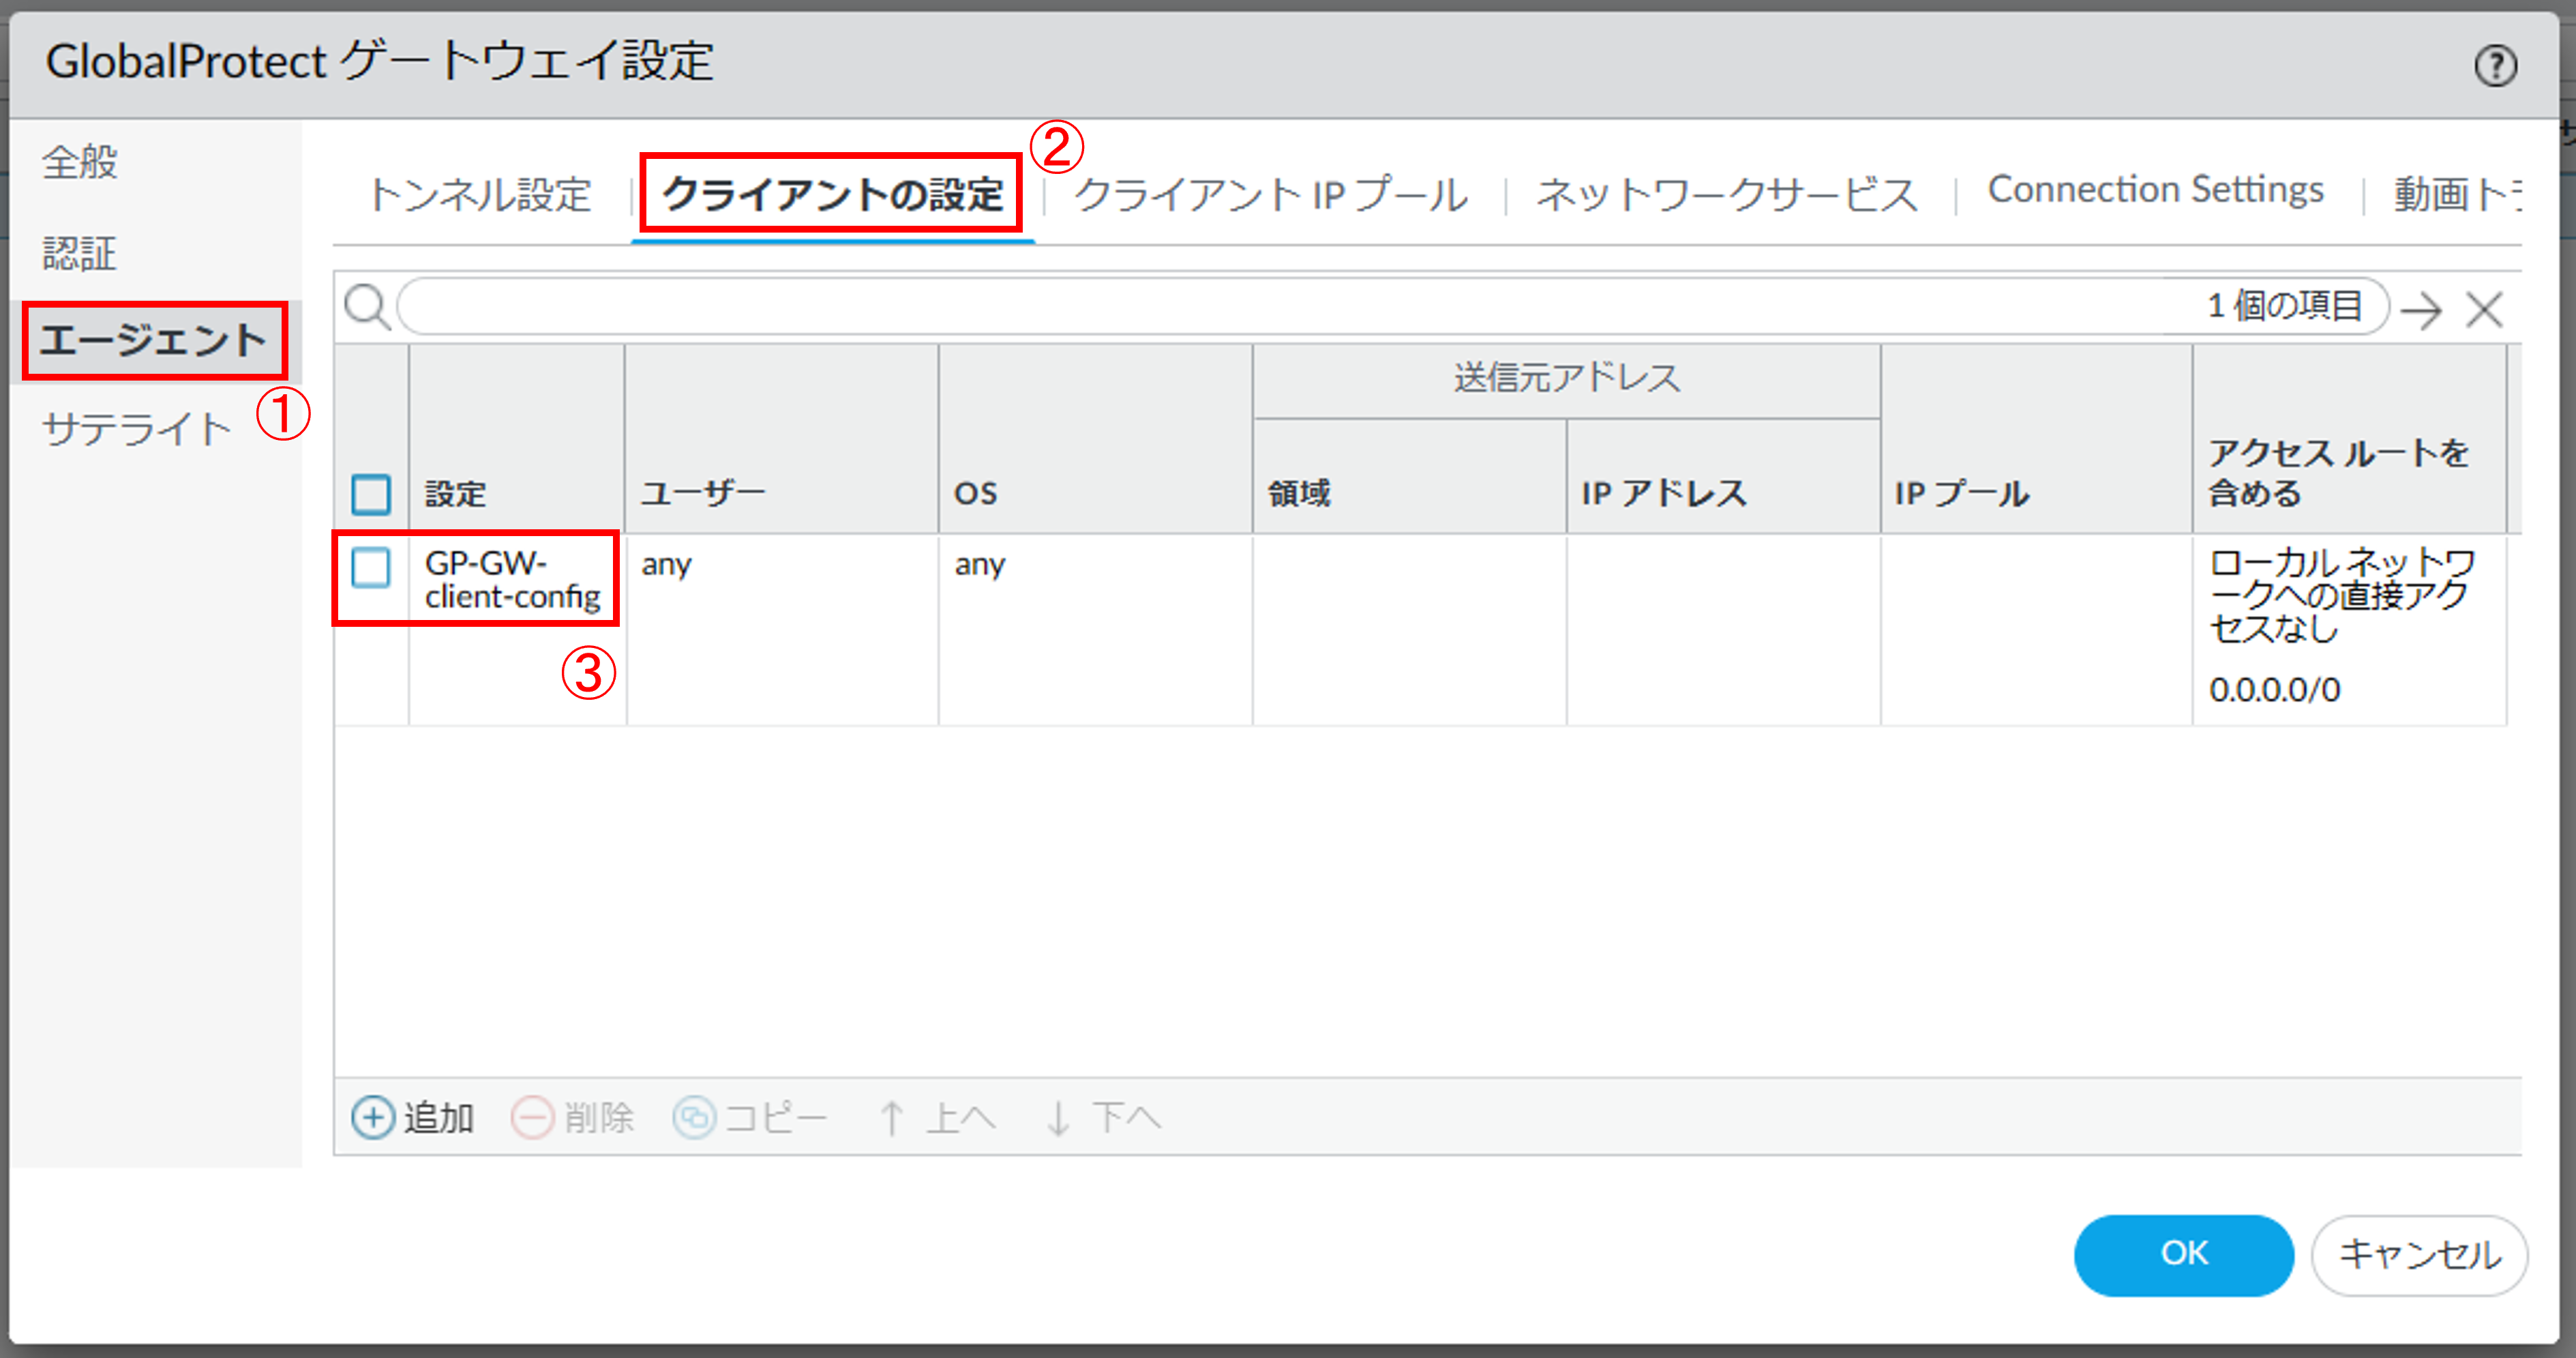Open 認証 section in left sidebar

80,253
